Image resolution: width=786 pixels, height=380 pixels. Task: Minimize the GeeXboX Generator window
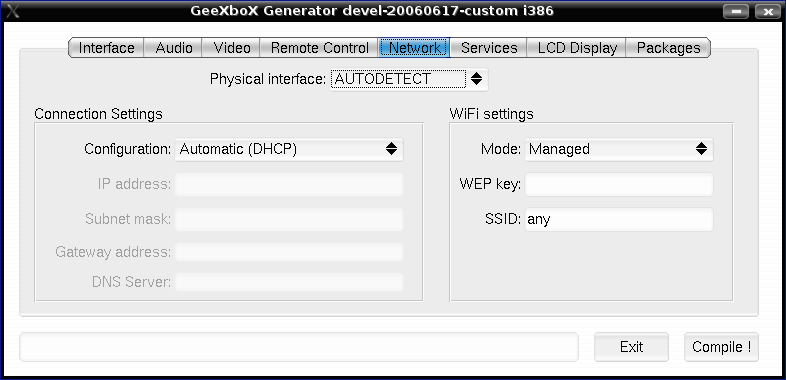click(736, 12)
